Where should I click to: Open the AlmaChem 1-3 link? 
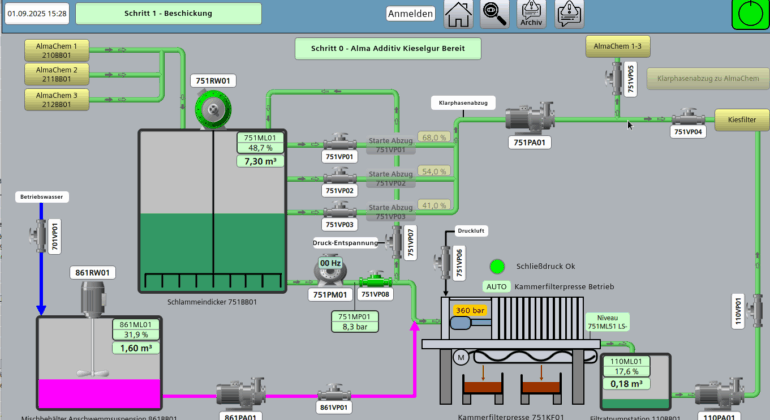(618, 46)
